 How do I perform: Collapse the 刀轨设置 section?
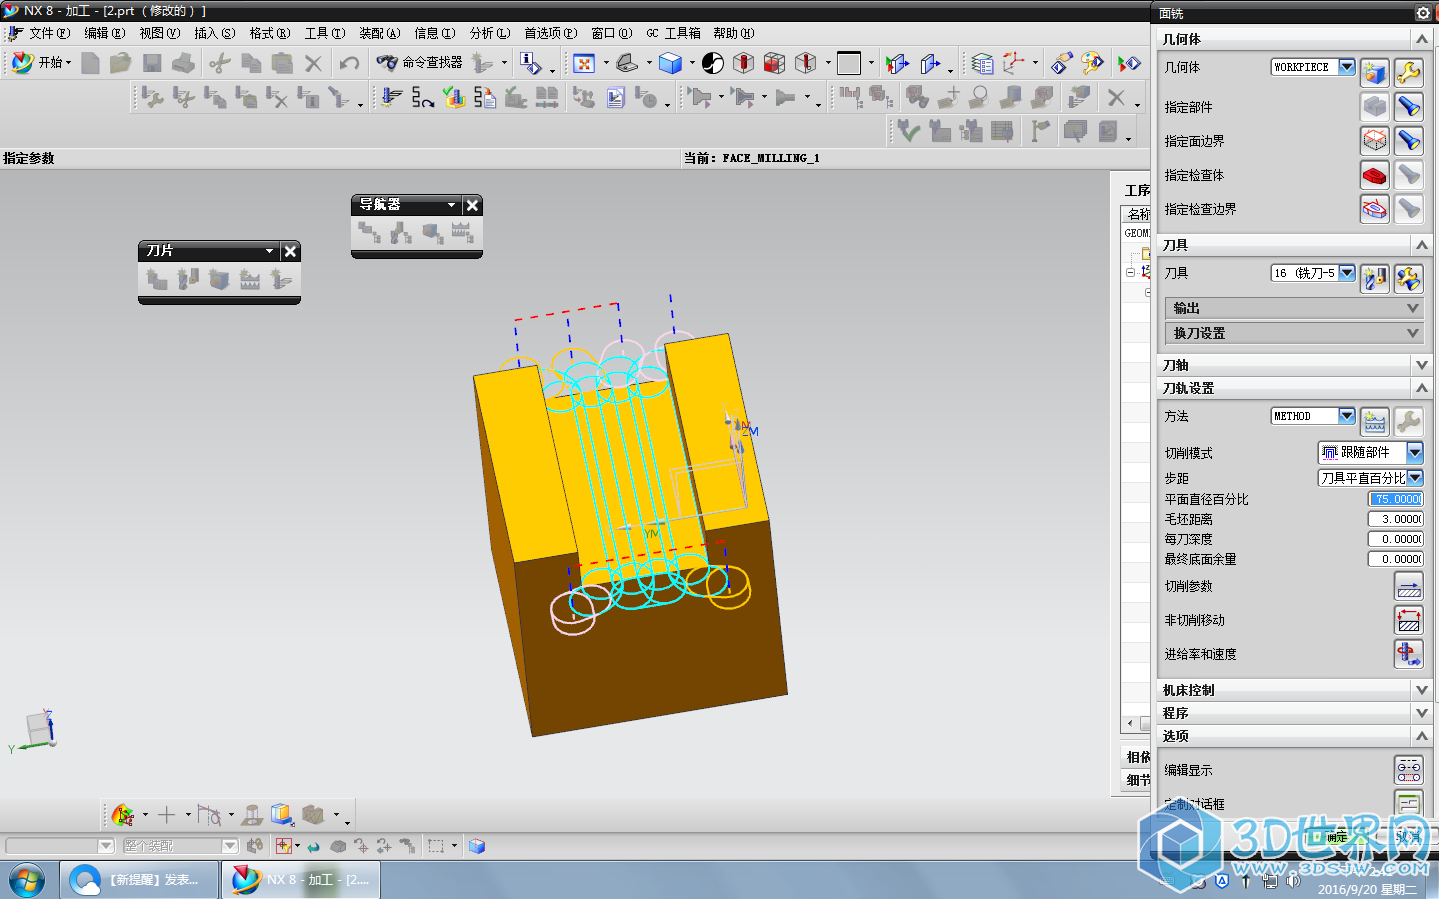click(x=1422, y=388)
